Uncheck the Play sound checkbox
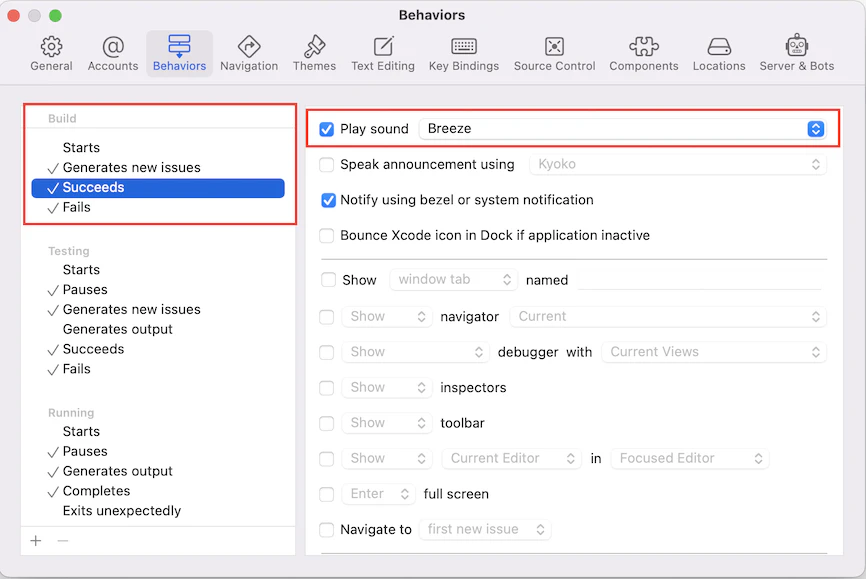The width and height of the screenshot is (866, 579). [x=326, y=129]
